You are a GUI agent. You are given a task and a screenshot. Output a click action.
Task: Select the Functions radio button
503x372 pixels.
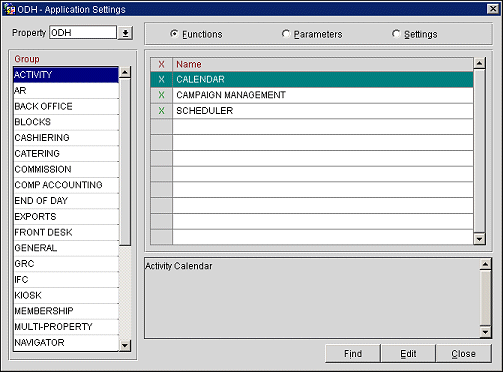tap(174, 34)
